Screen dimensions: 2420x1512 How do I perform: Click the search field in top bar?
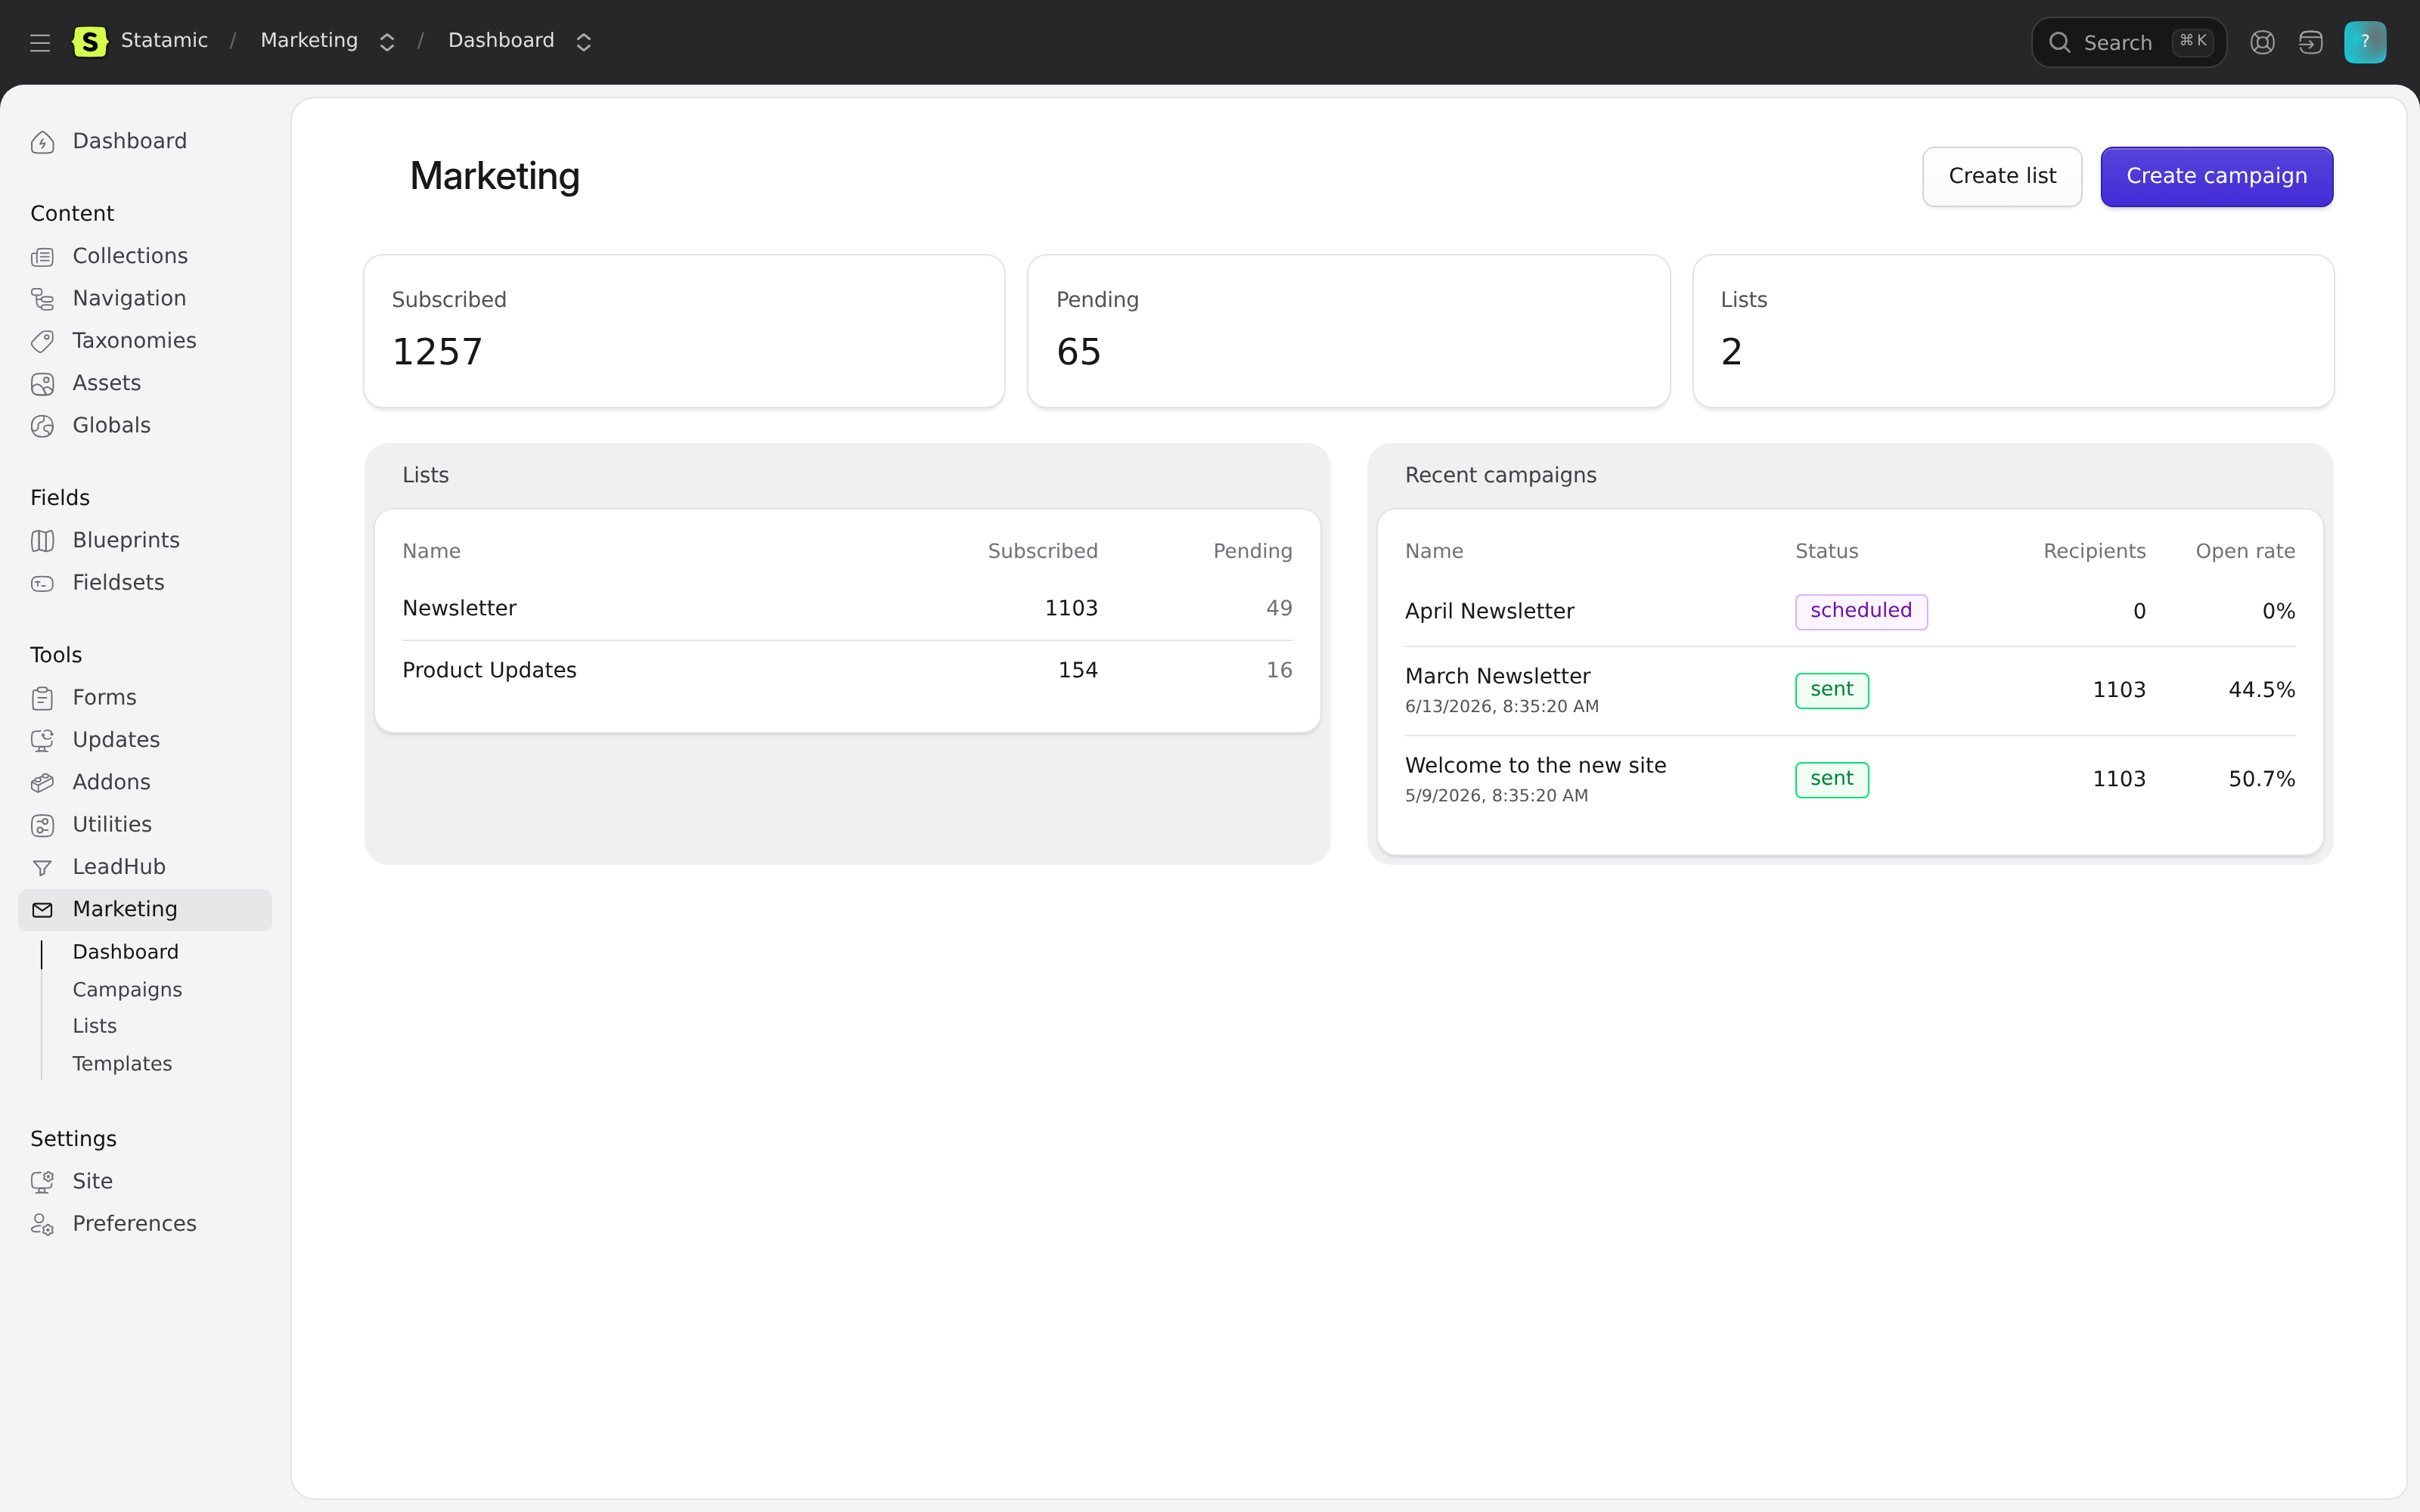(2128, 42)
